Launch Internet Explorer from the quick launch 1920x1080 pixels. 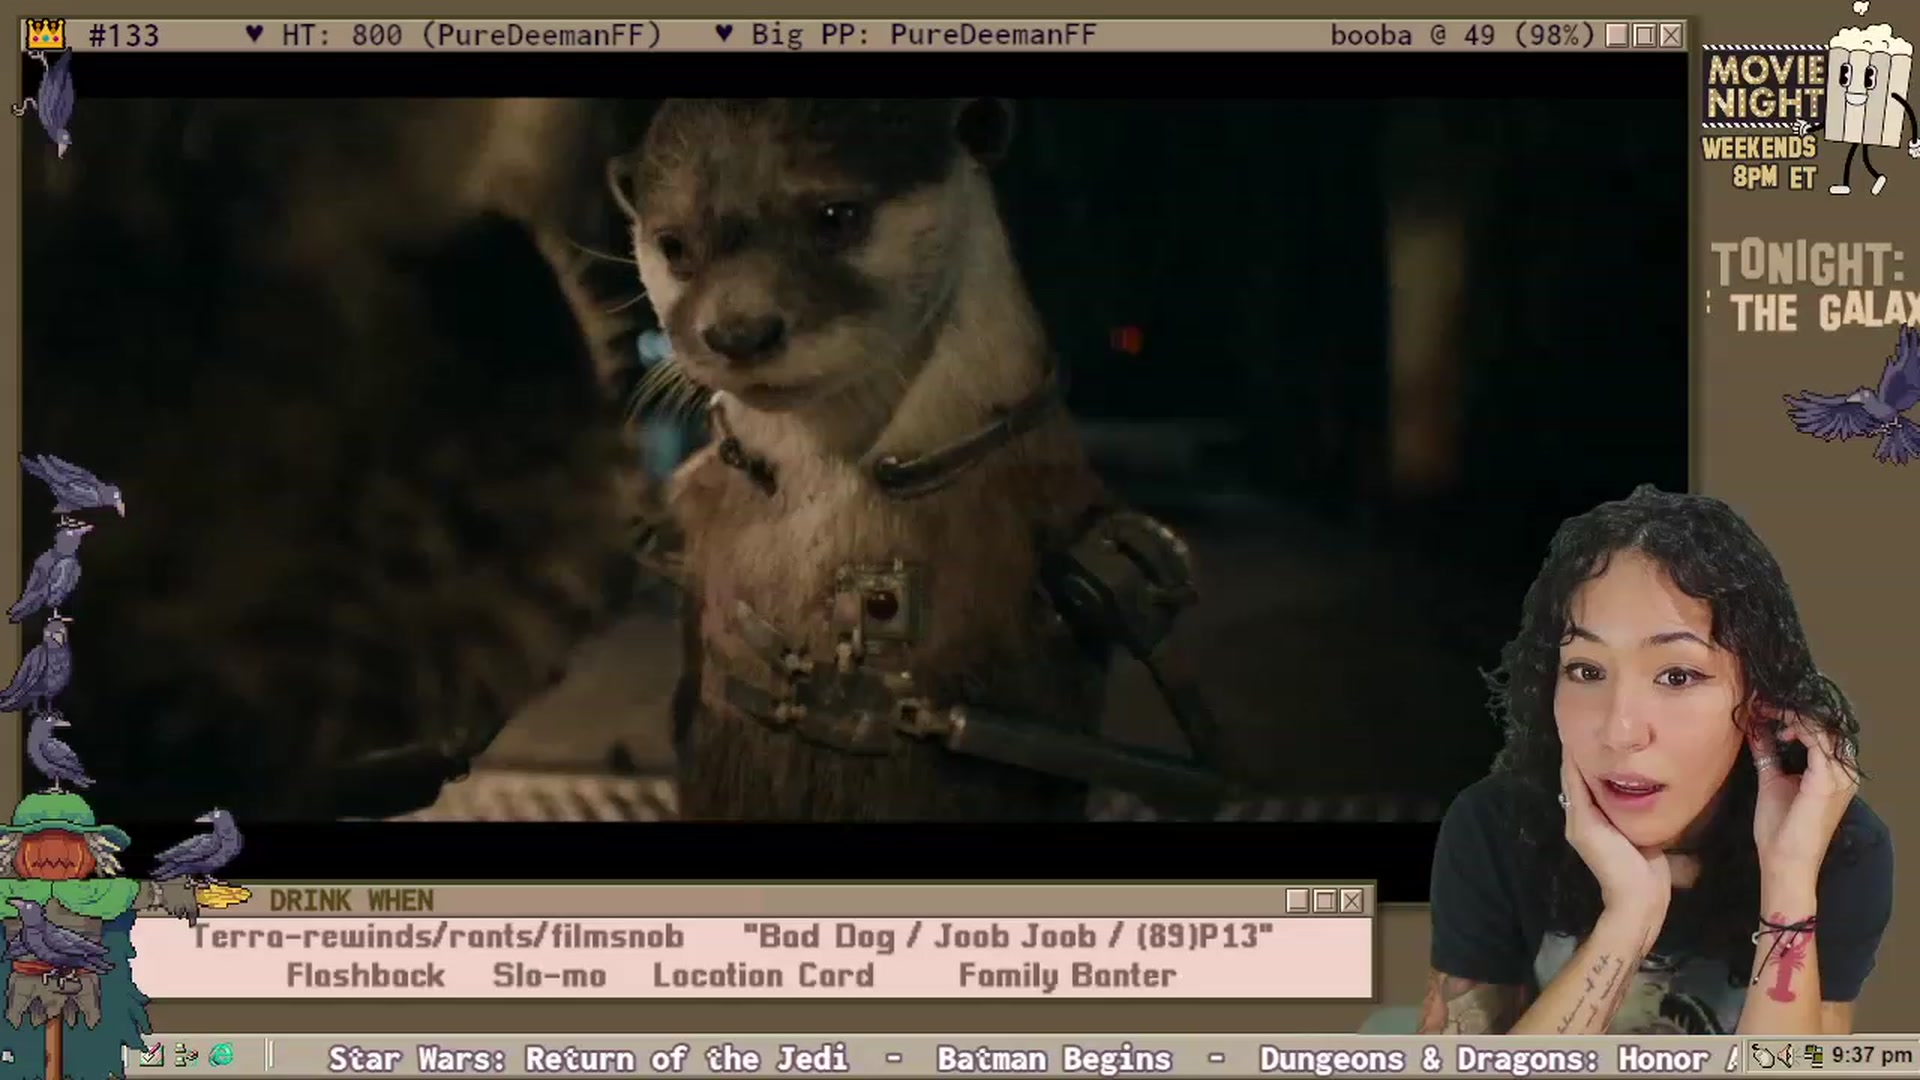(221, 1055)
